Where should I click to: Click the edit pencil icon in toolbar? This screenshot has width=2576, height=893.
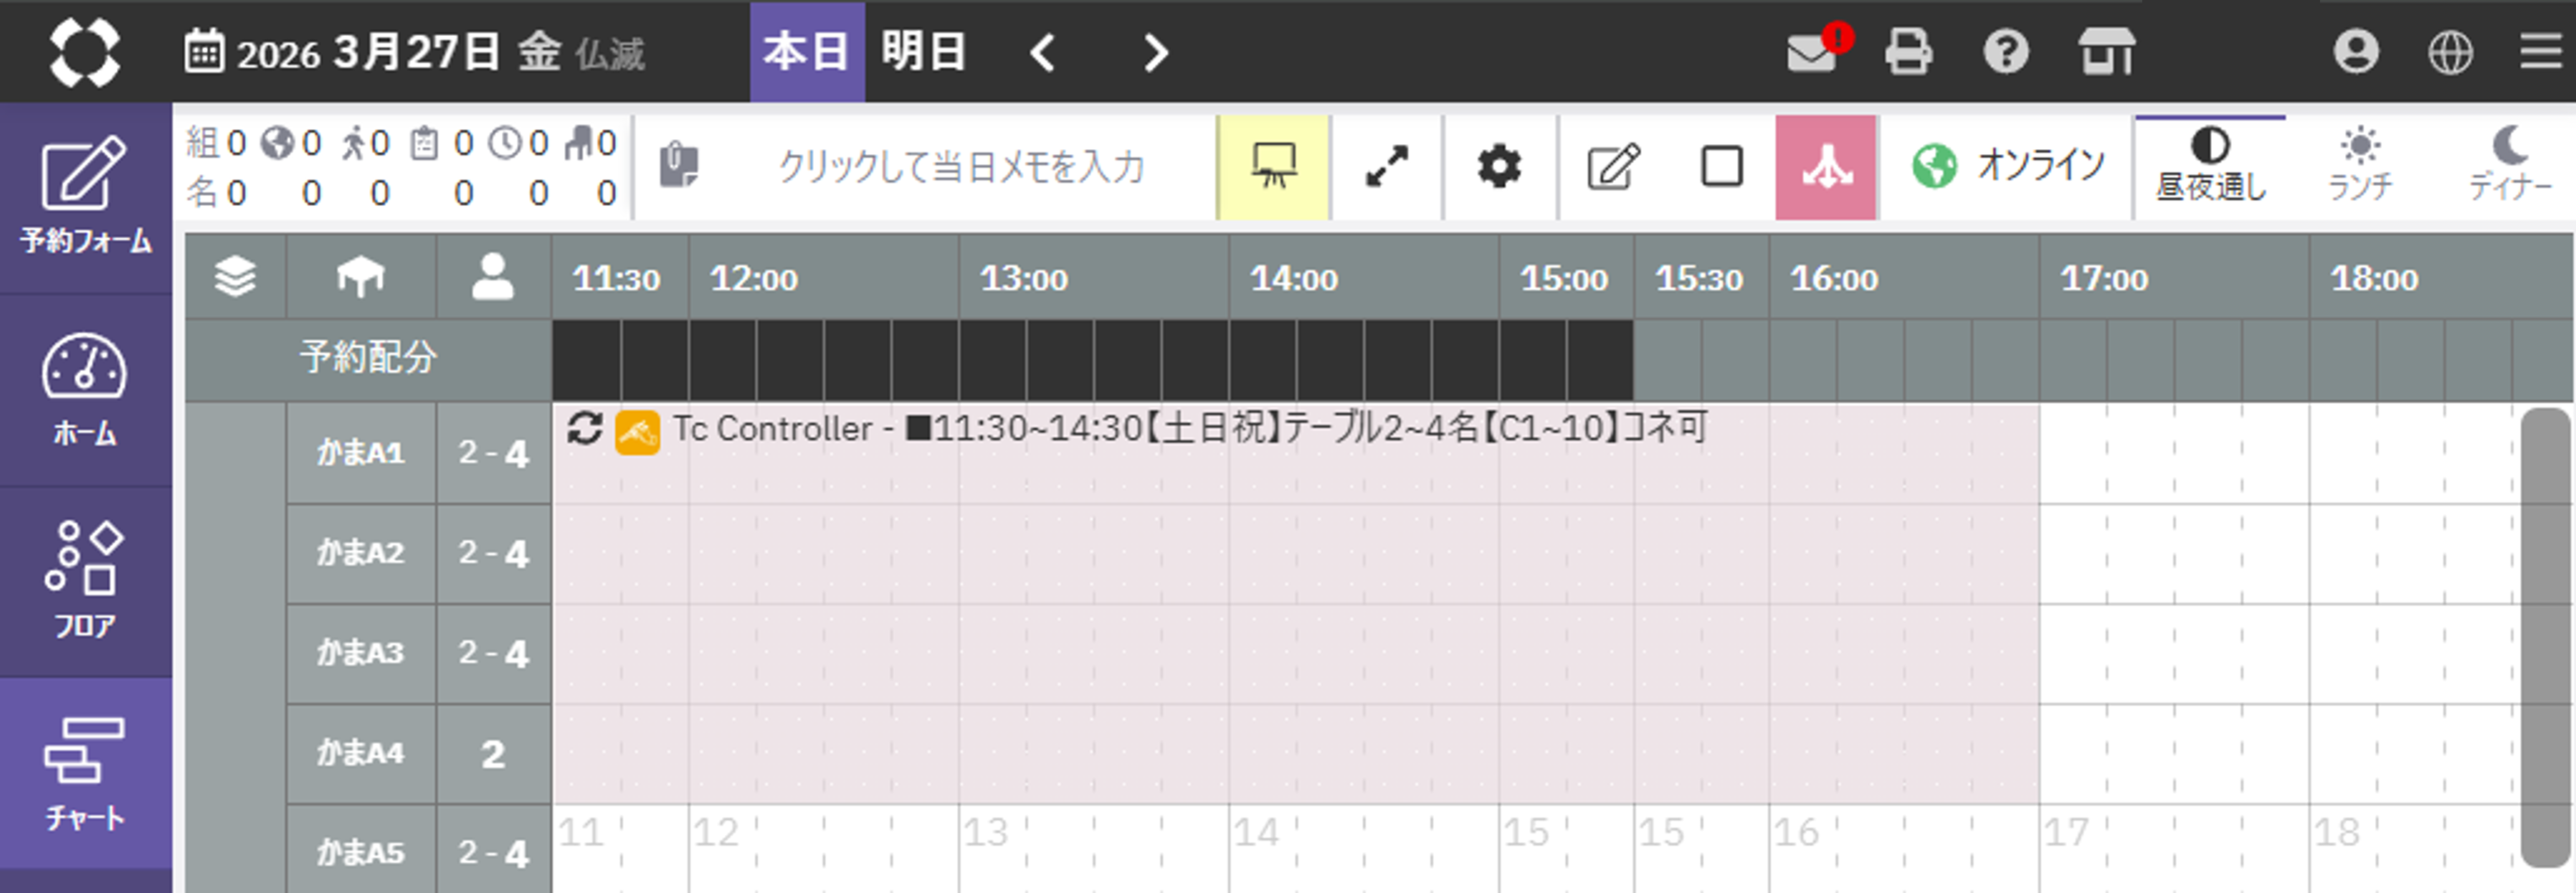click(1614, 167)
